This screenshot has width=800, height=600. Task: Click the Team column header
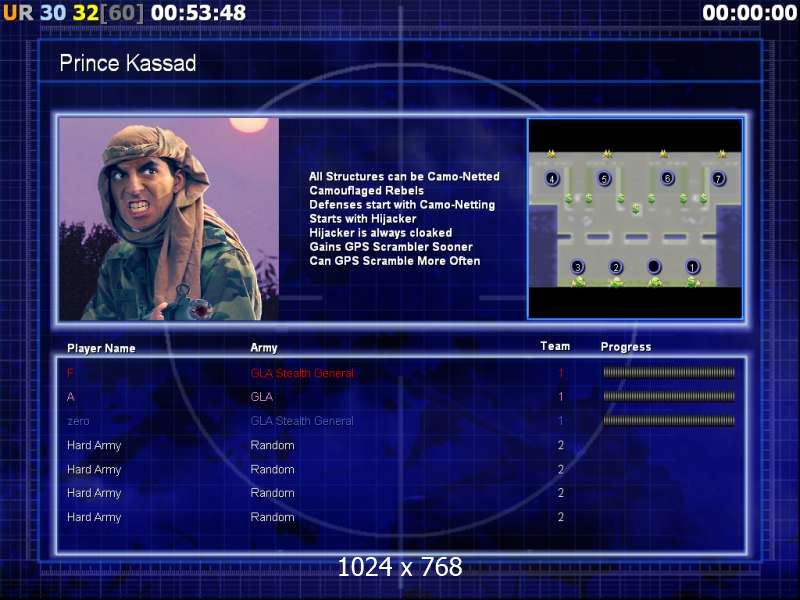pos(555,346)
